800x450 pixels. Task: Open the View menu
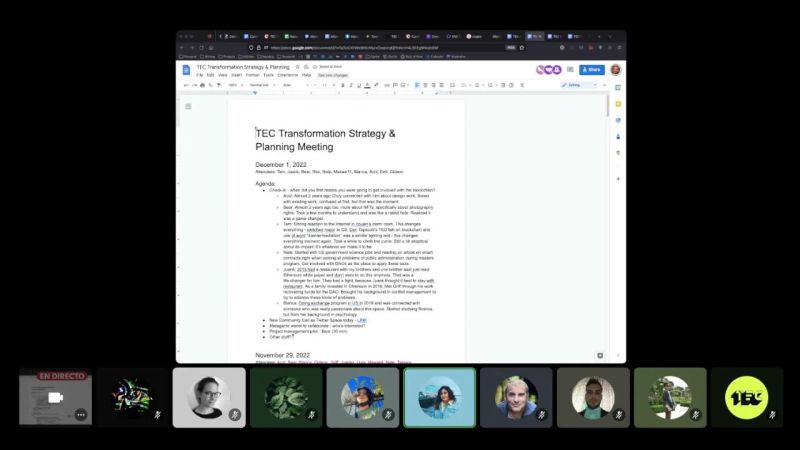[x=222, y=75]
